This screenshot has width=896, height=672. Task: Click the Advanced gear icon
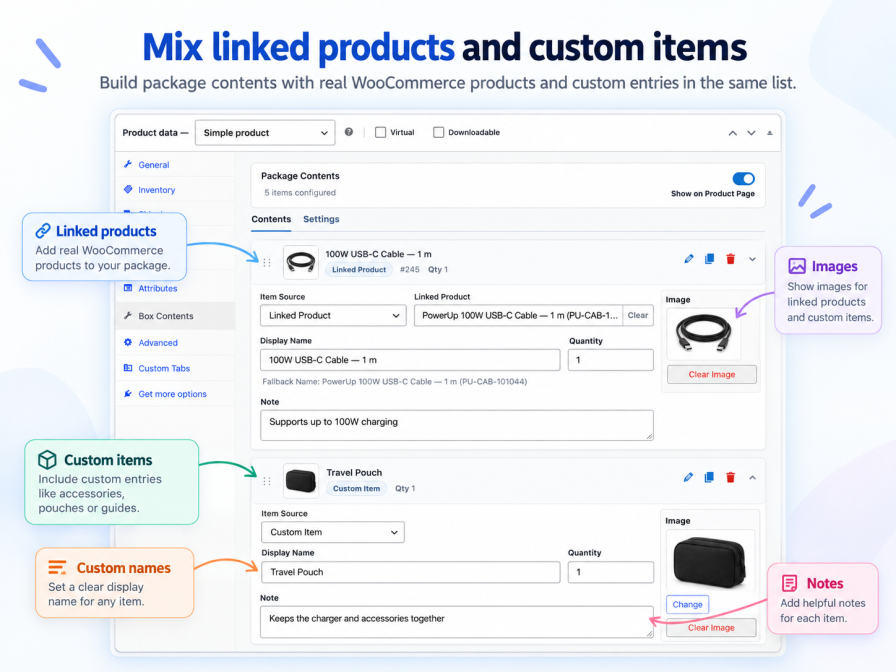[x=128, y=342]
